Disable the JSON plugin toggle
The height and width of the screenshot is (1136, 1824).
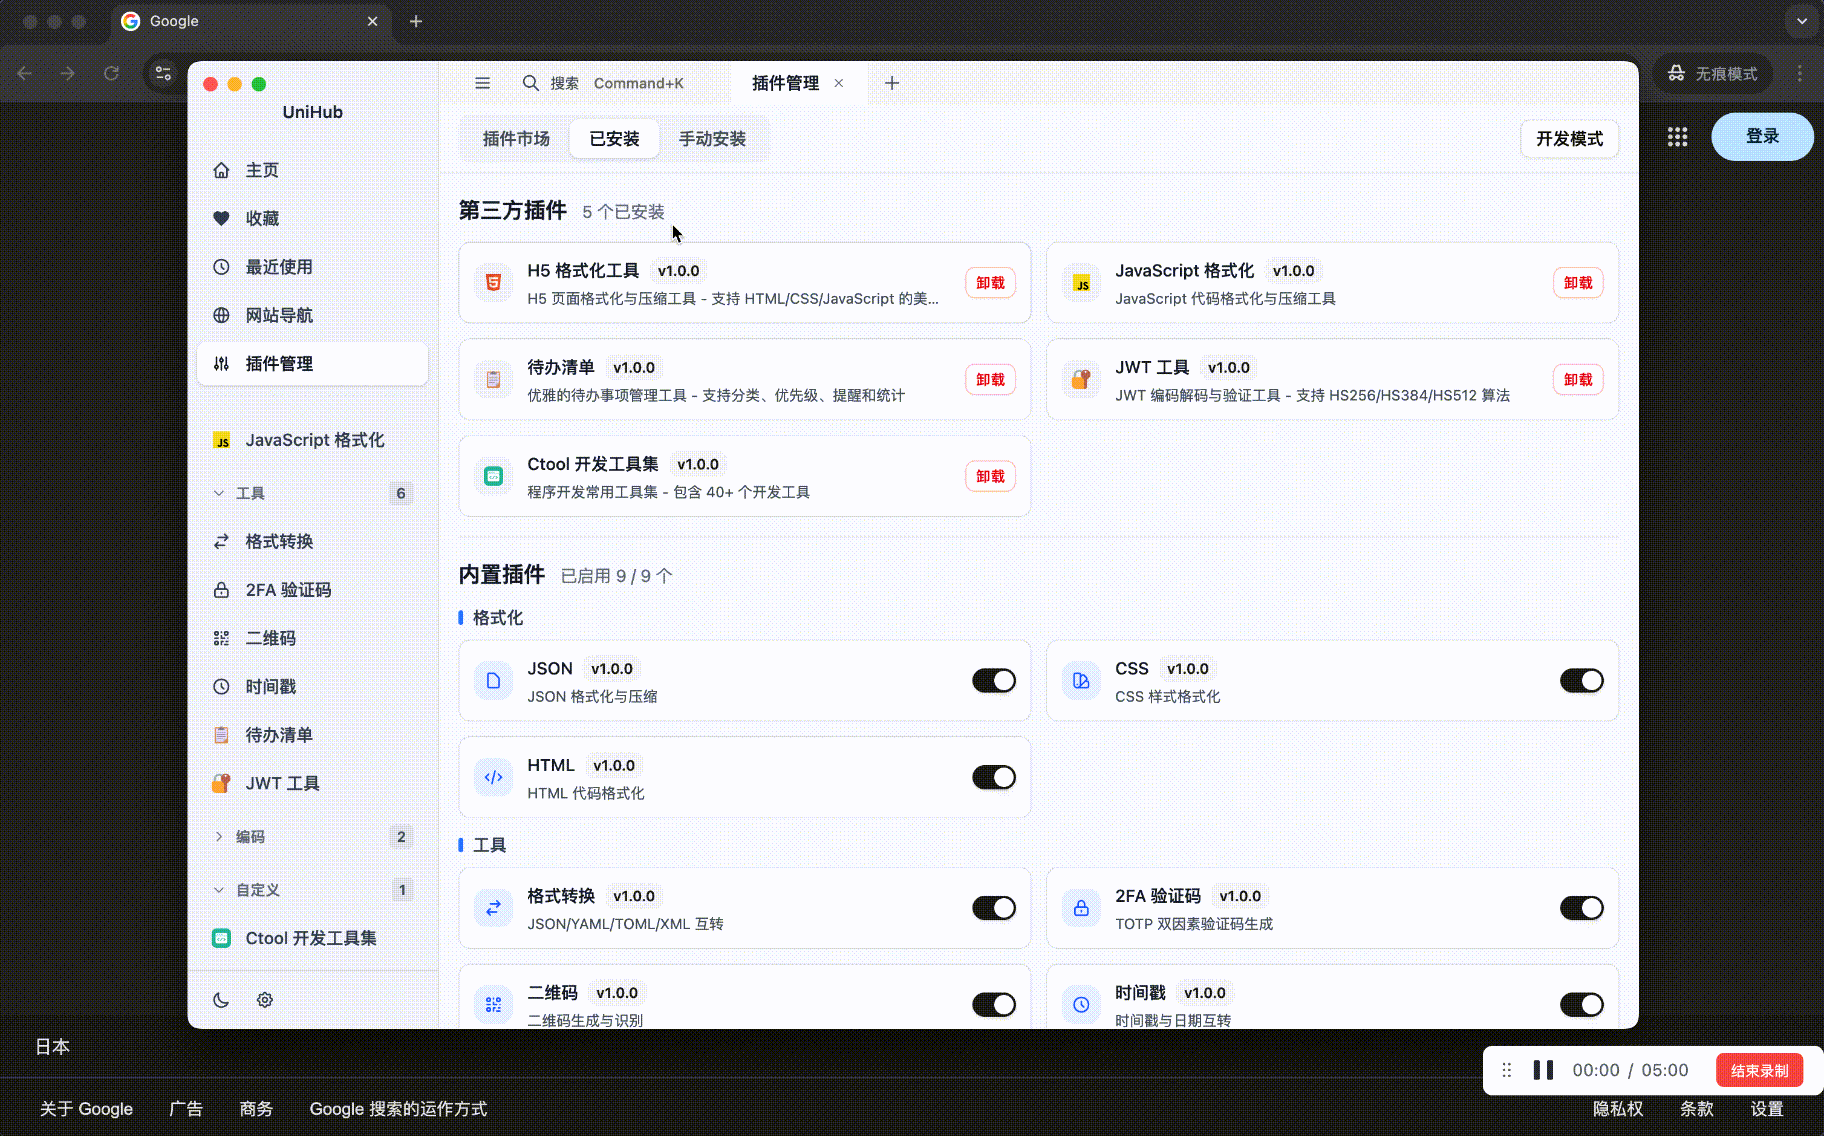tap(994, 681)
